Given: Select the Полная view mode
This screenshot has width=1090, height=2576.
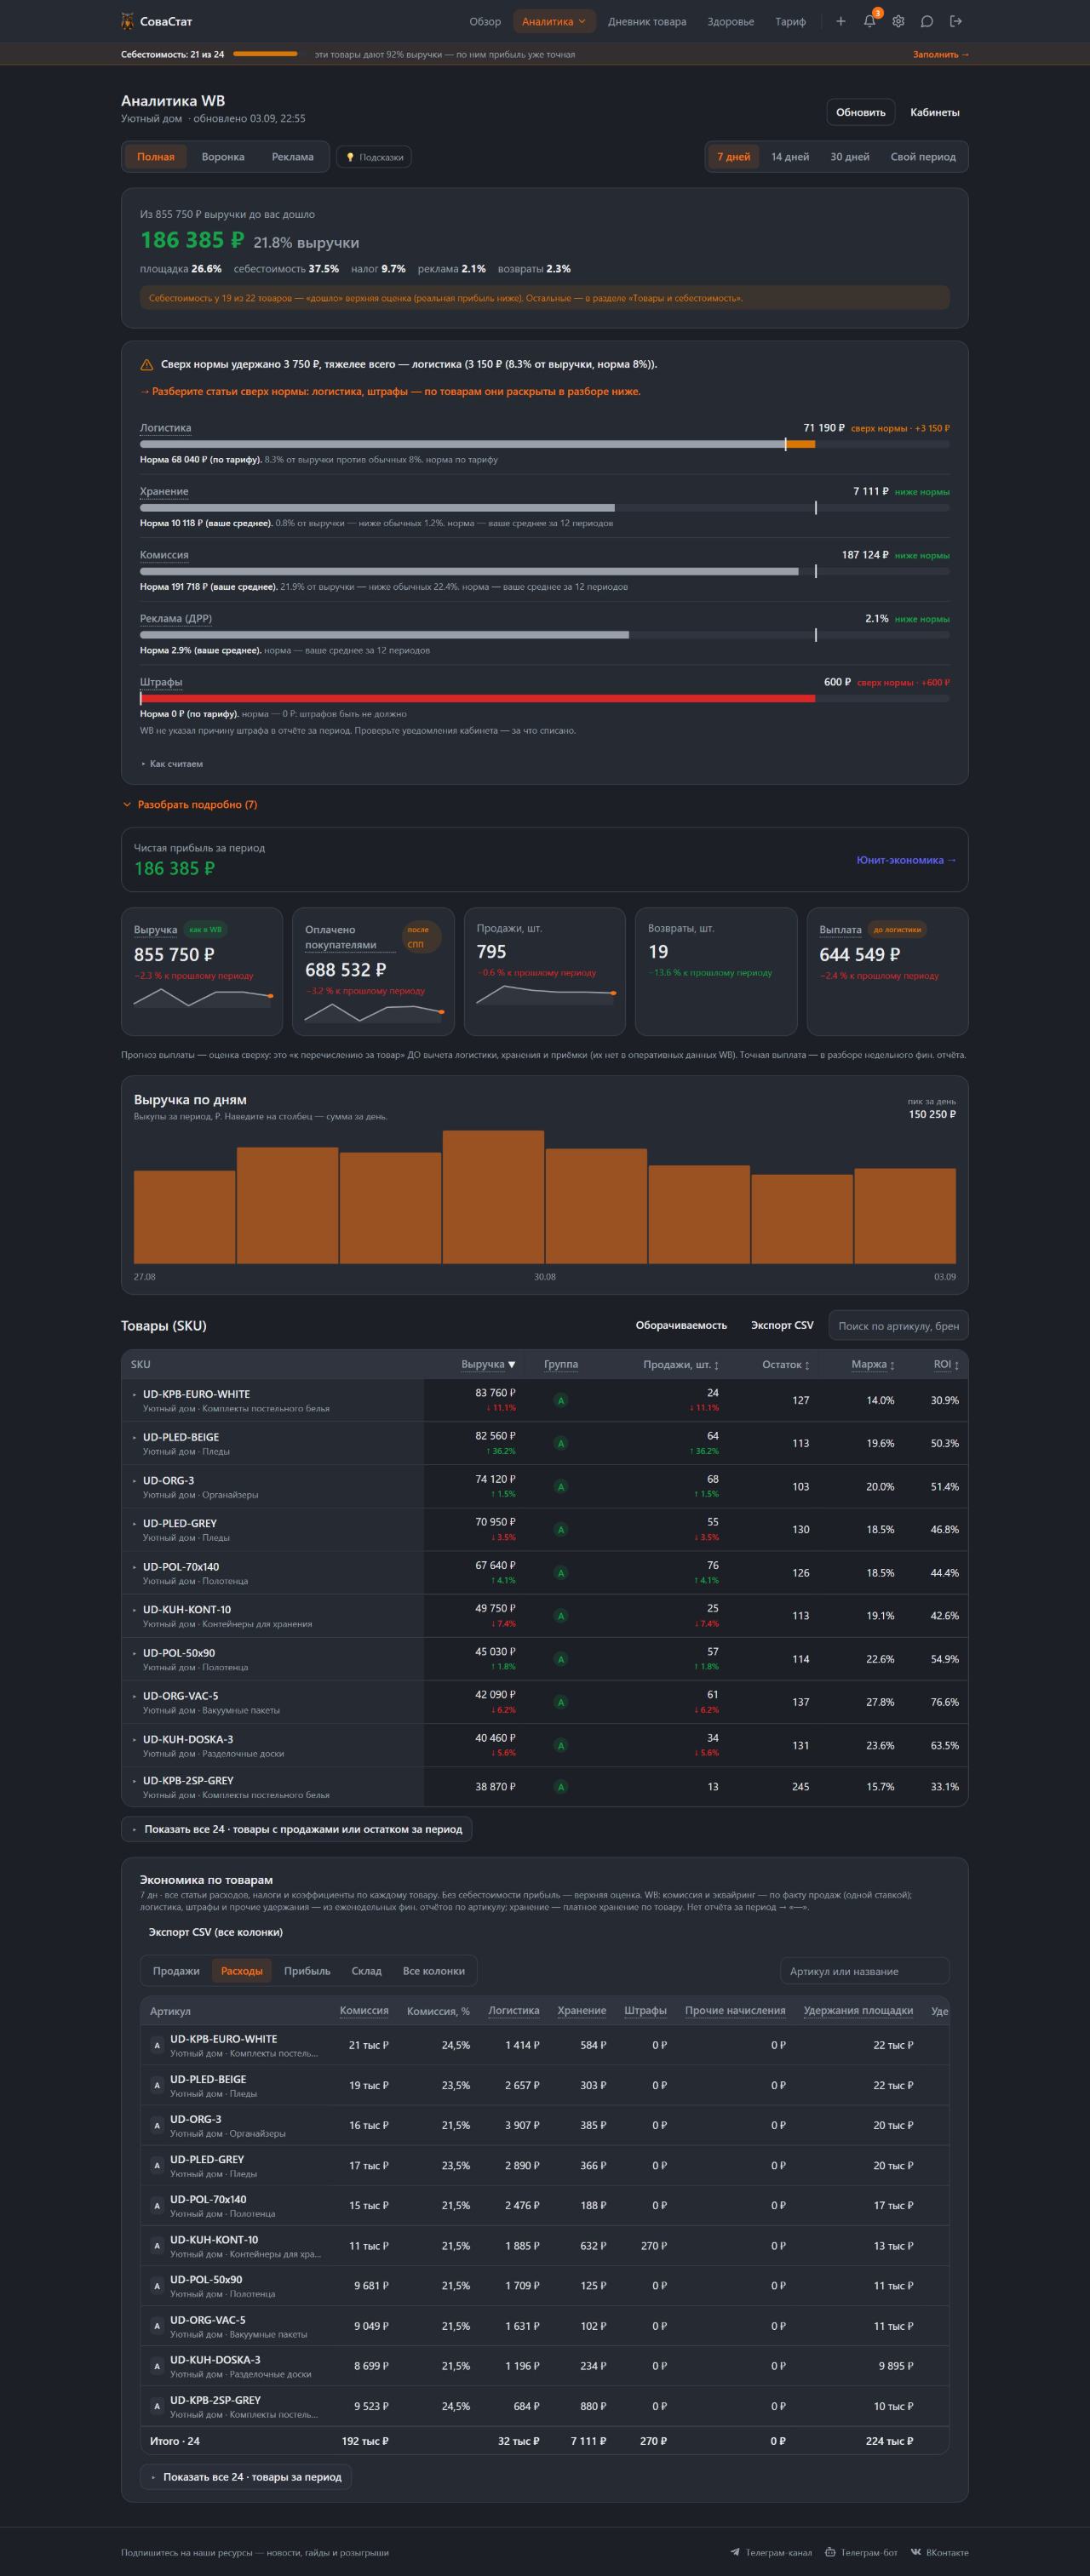Looking at the screenshot, I should pos(156,157).
